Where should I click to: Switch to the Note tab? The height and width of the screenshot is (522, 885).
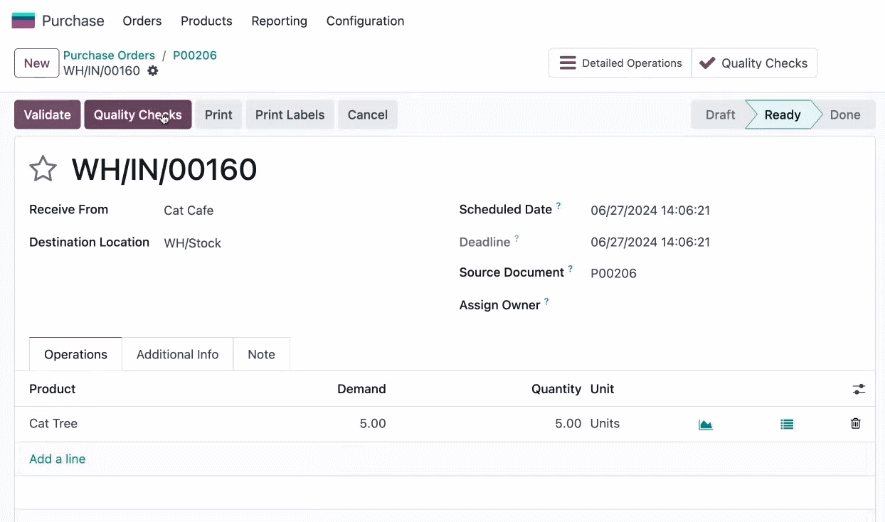point(261,354)
